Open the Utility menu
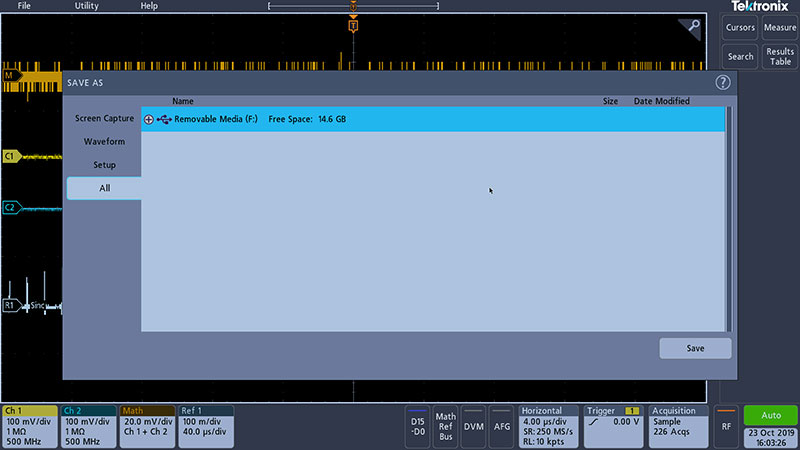Screen dimensions: 800x450 86,6
